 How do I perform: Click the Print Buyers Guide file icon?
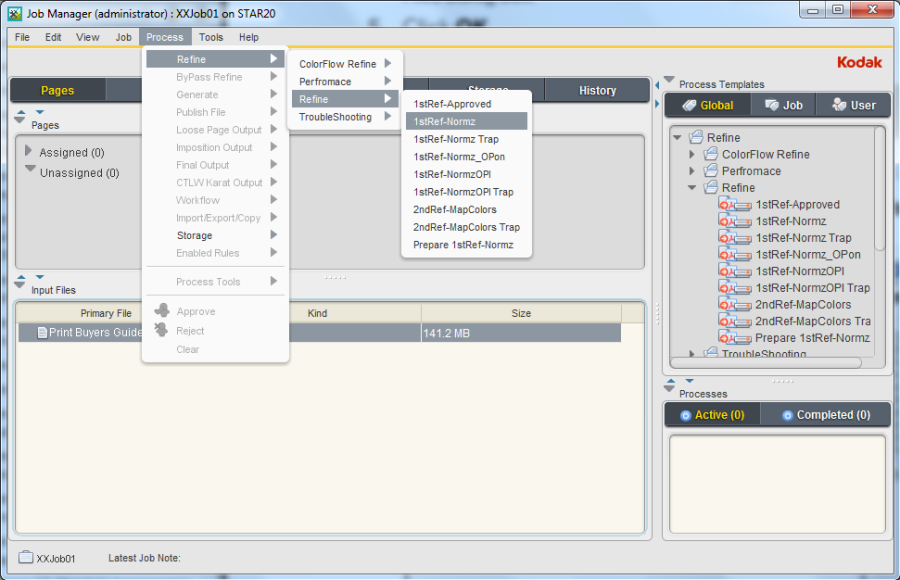[42, 332]
